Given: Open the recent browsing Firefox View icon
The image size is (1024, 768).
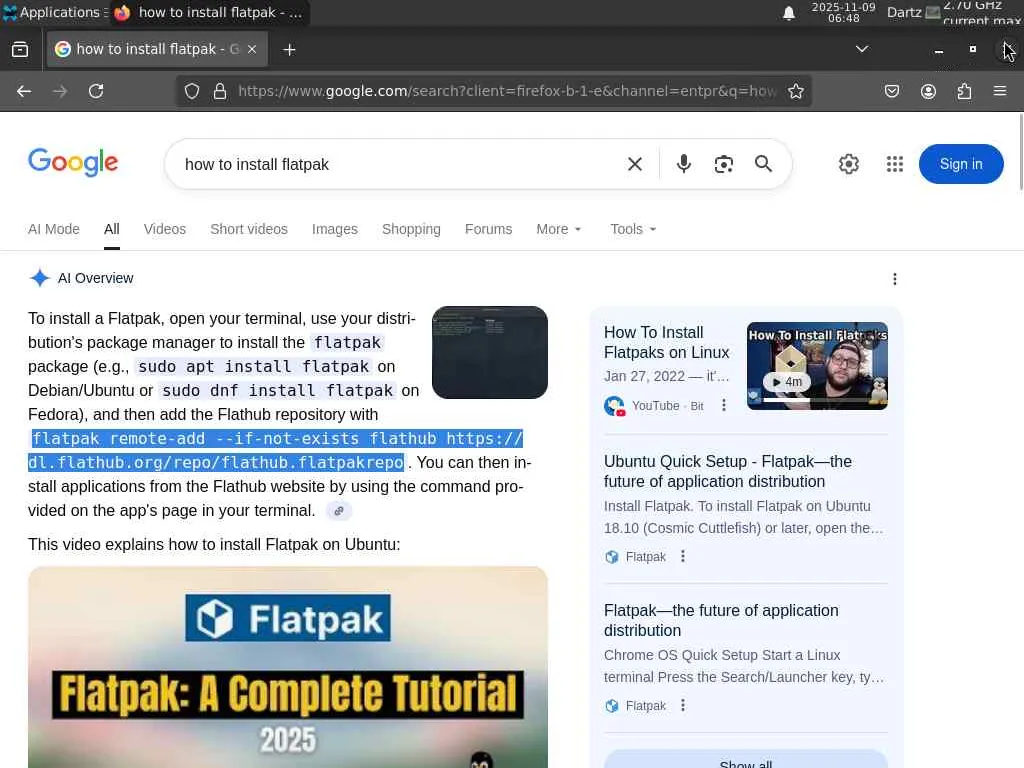Looking at the screenshot, I should (x=20, y=50).
